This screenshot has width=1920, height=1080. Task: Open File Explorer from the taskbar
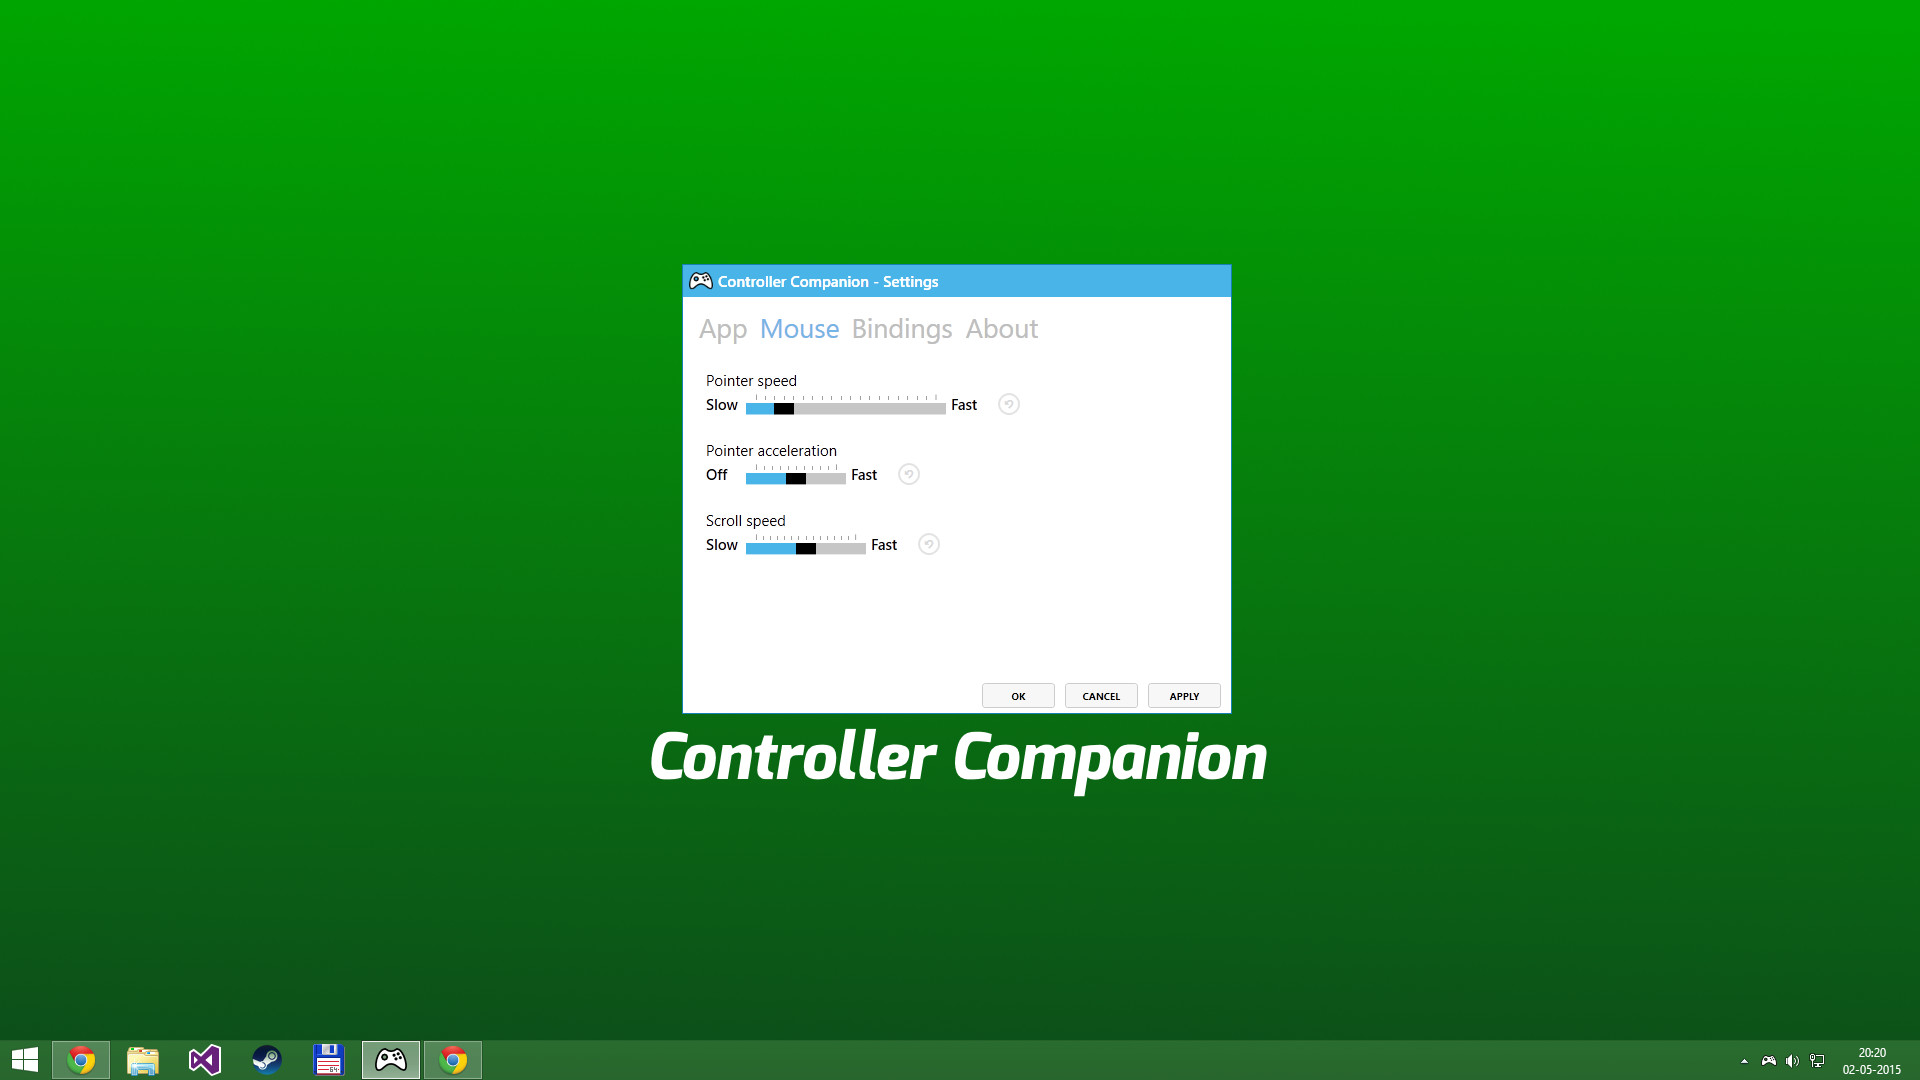coord(143,1059)
